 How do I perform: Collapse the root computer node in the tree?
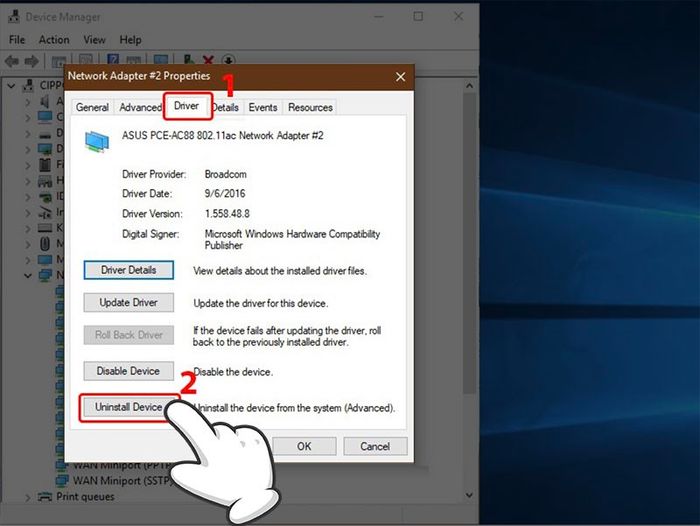pos(12,85)
